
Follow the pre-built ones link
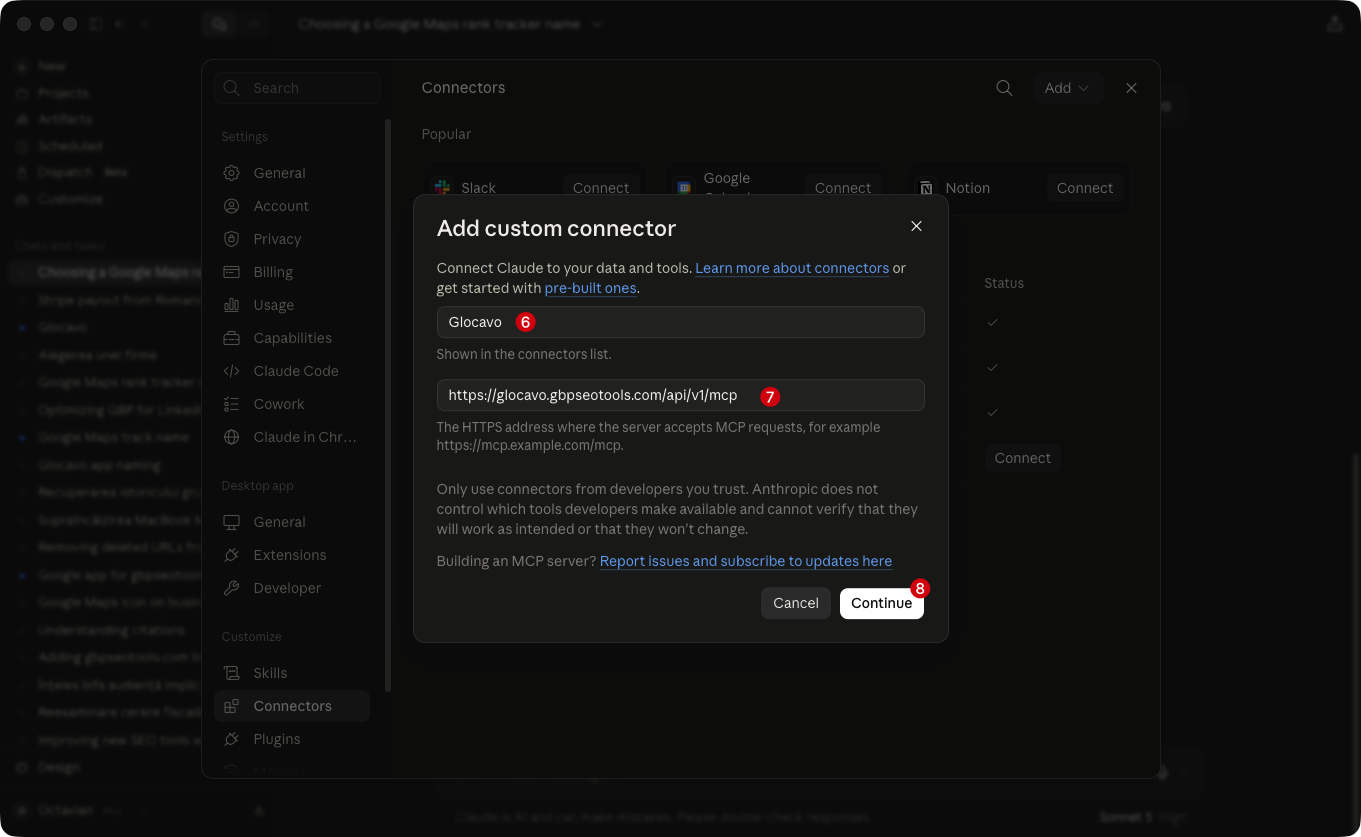pyautogui.click(x=590, y=288)
